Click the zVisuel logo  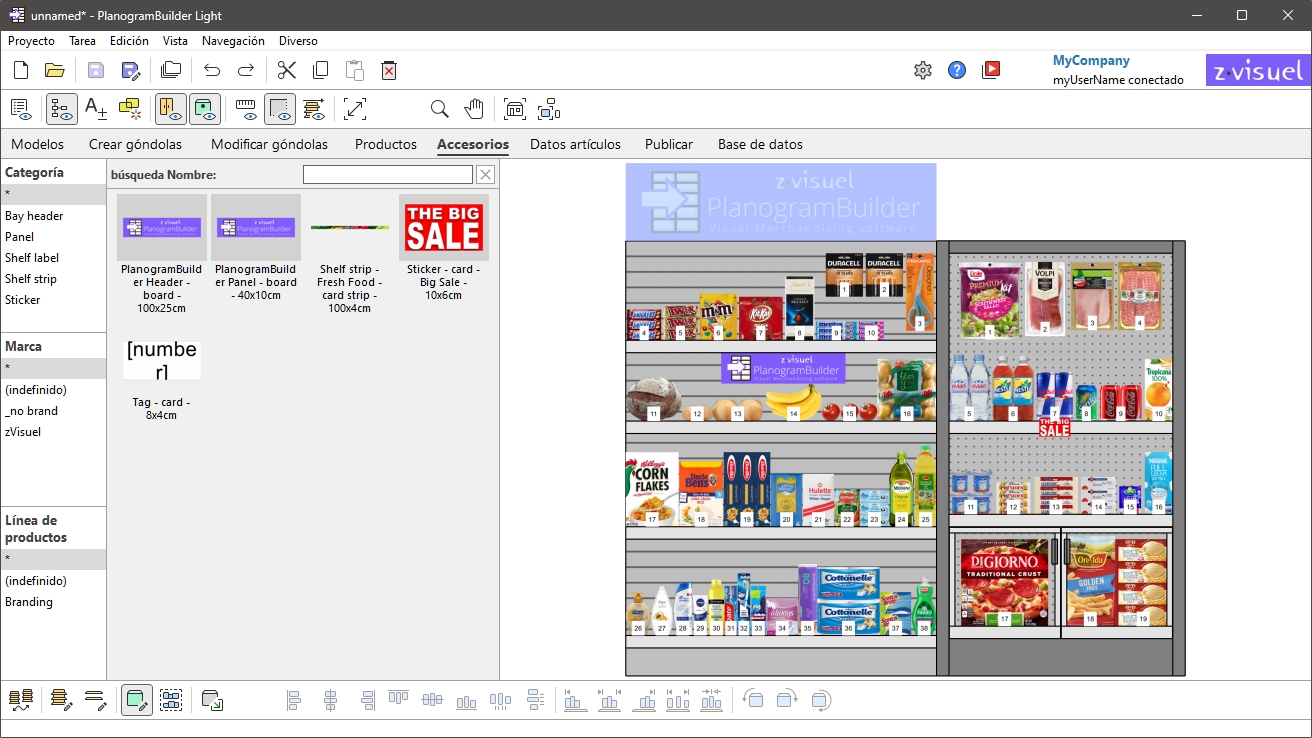1258,70
